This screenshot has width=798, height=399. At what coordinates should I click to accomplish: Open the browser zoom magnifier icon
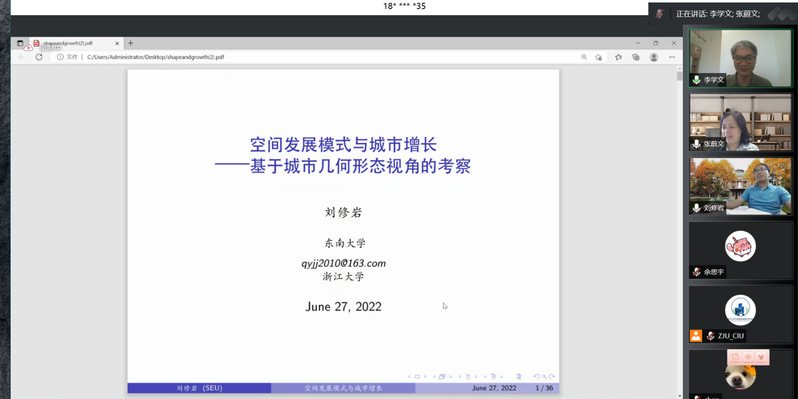584,57
